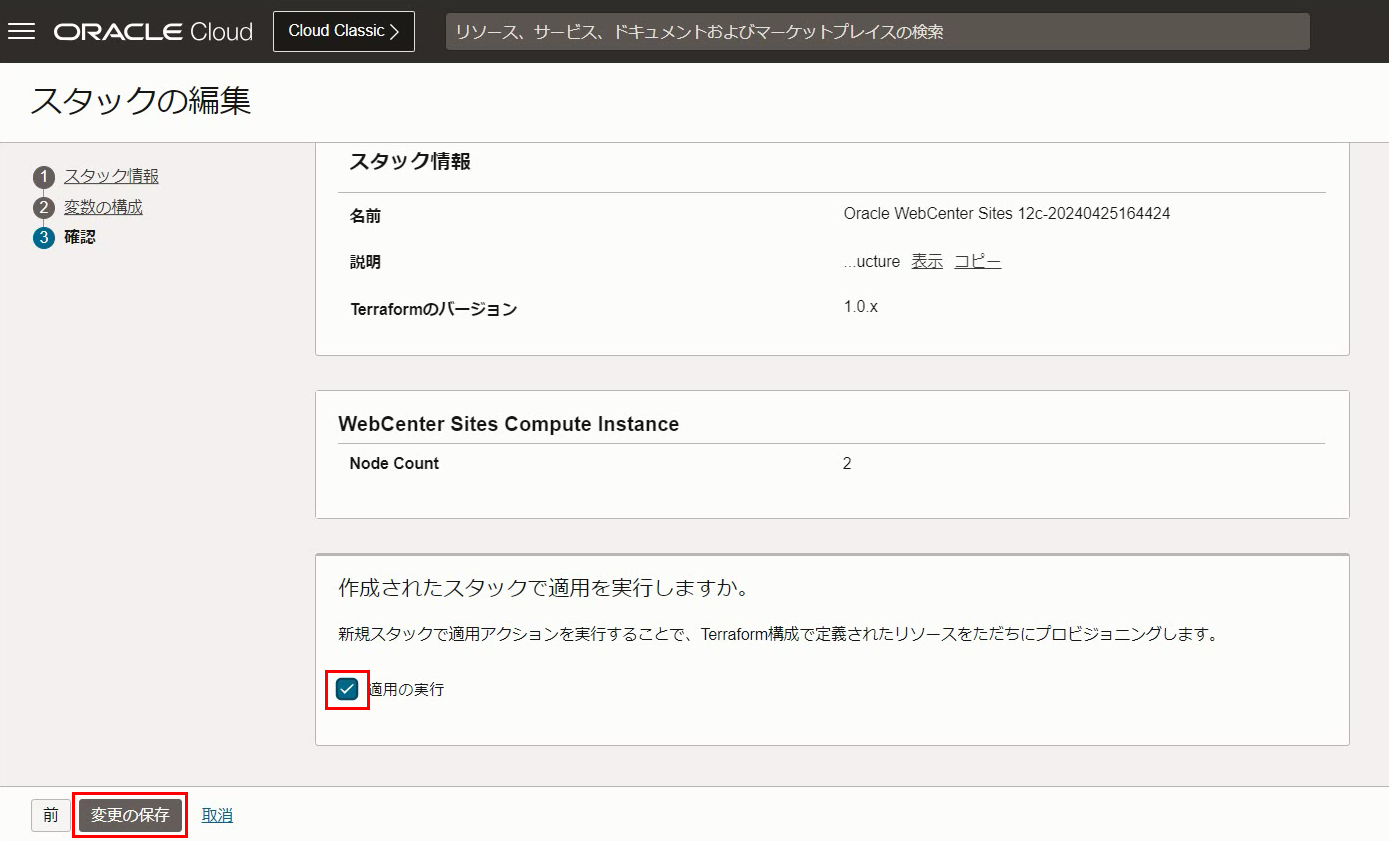Select step 3 確認 in the wizard
The width and height of the screenshot is (1389, 841).
(80, 238)
